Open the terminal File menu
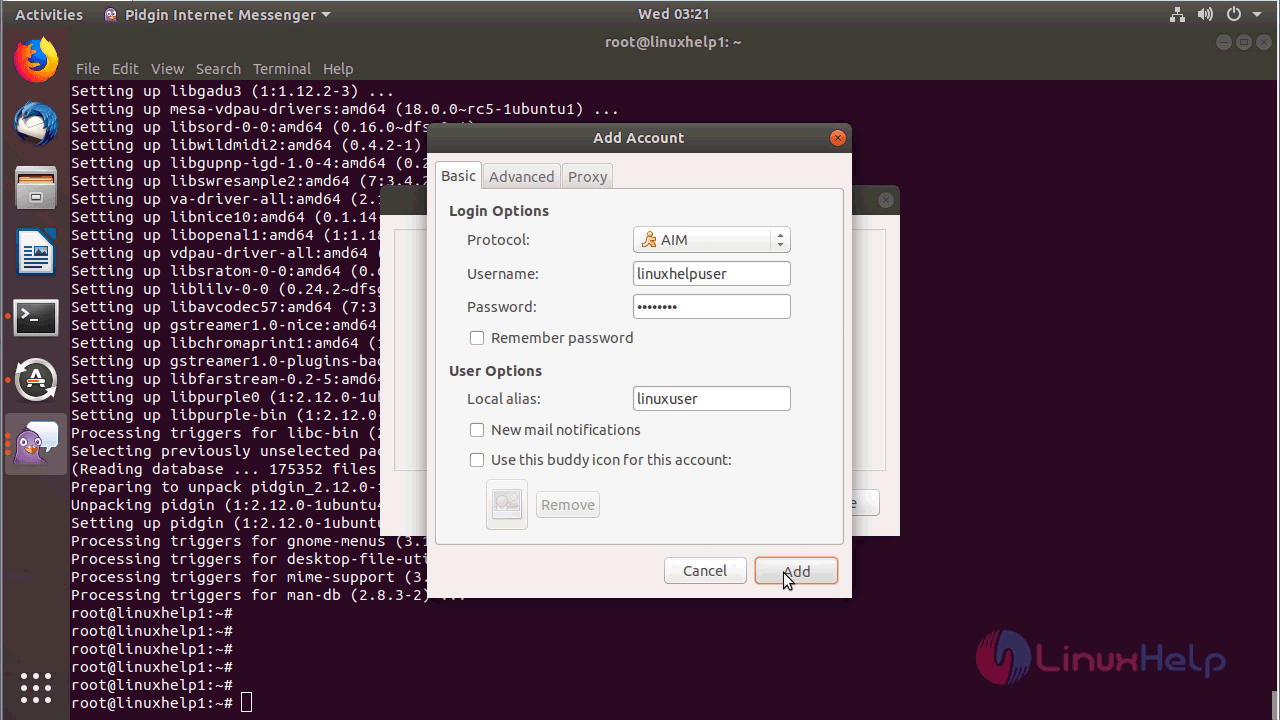Viewport: 1280px width, 720px height. [x=88, y=69]
